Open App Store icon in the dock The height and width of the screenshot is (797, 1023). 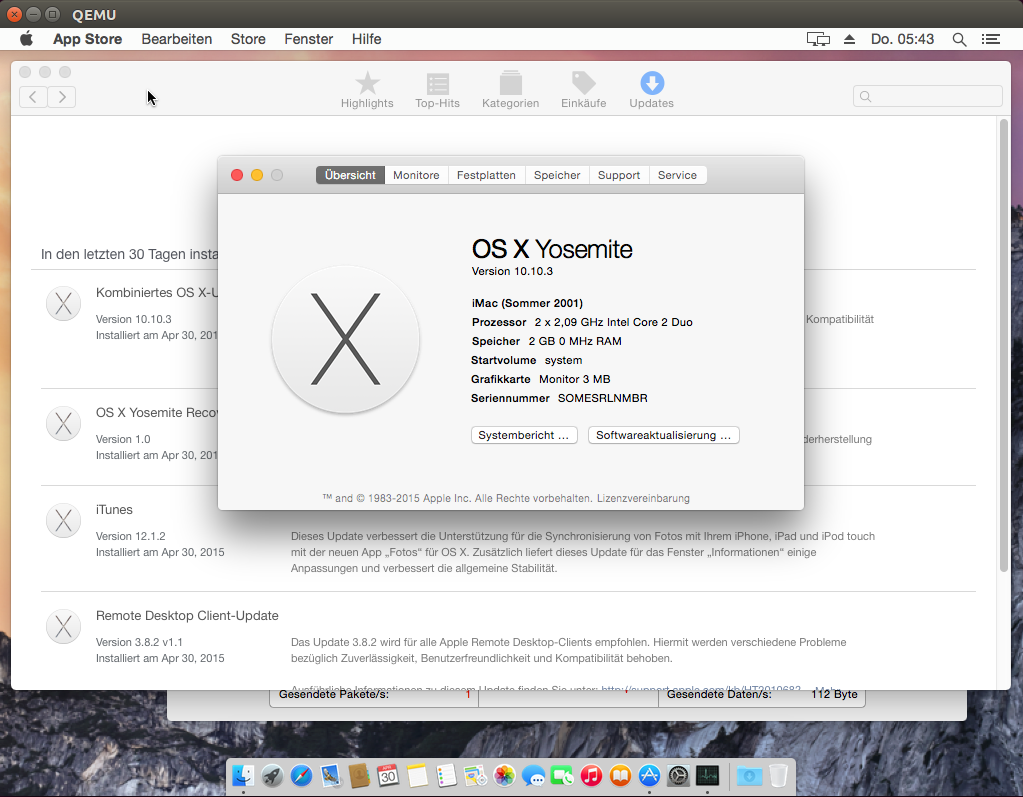pos(649,775)
